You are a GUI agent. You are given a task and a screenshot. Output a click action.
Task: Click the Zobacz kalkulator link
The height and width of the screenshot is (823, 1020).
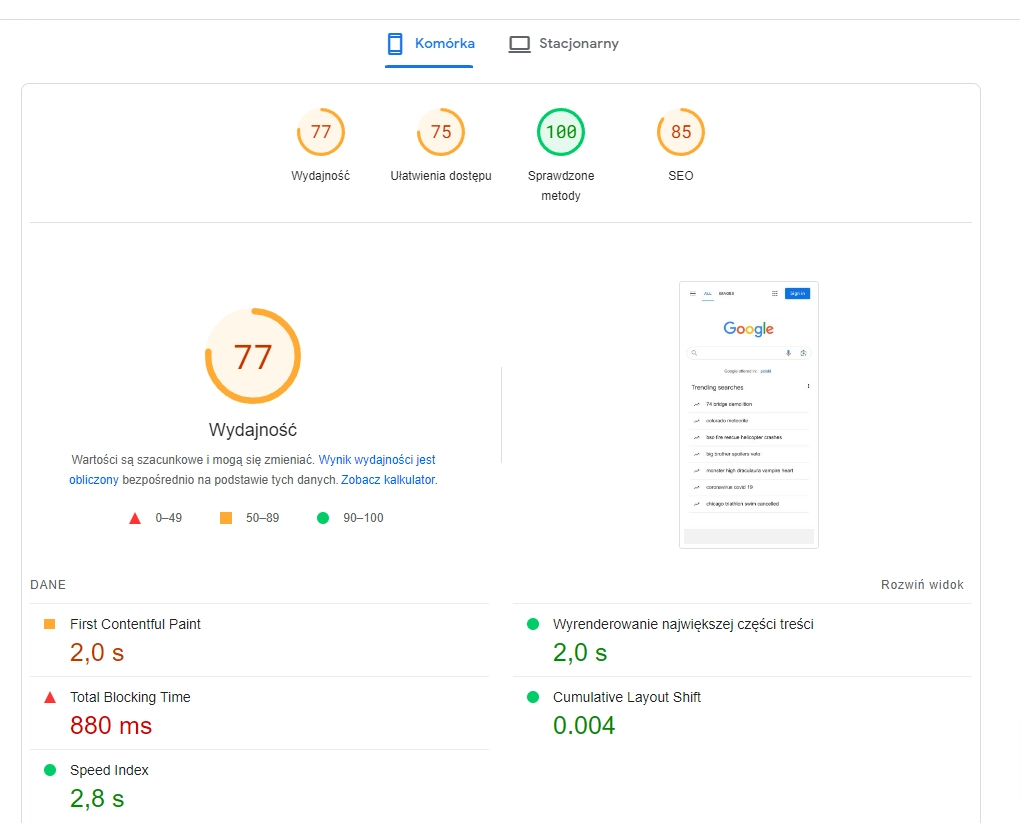click(387, 479)
